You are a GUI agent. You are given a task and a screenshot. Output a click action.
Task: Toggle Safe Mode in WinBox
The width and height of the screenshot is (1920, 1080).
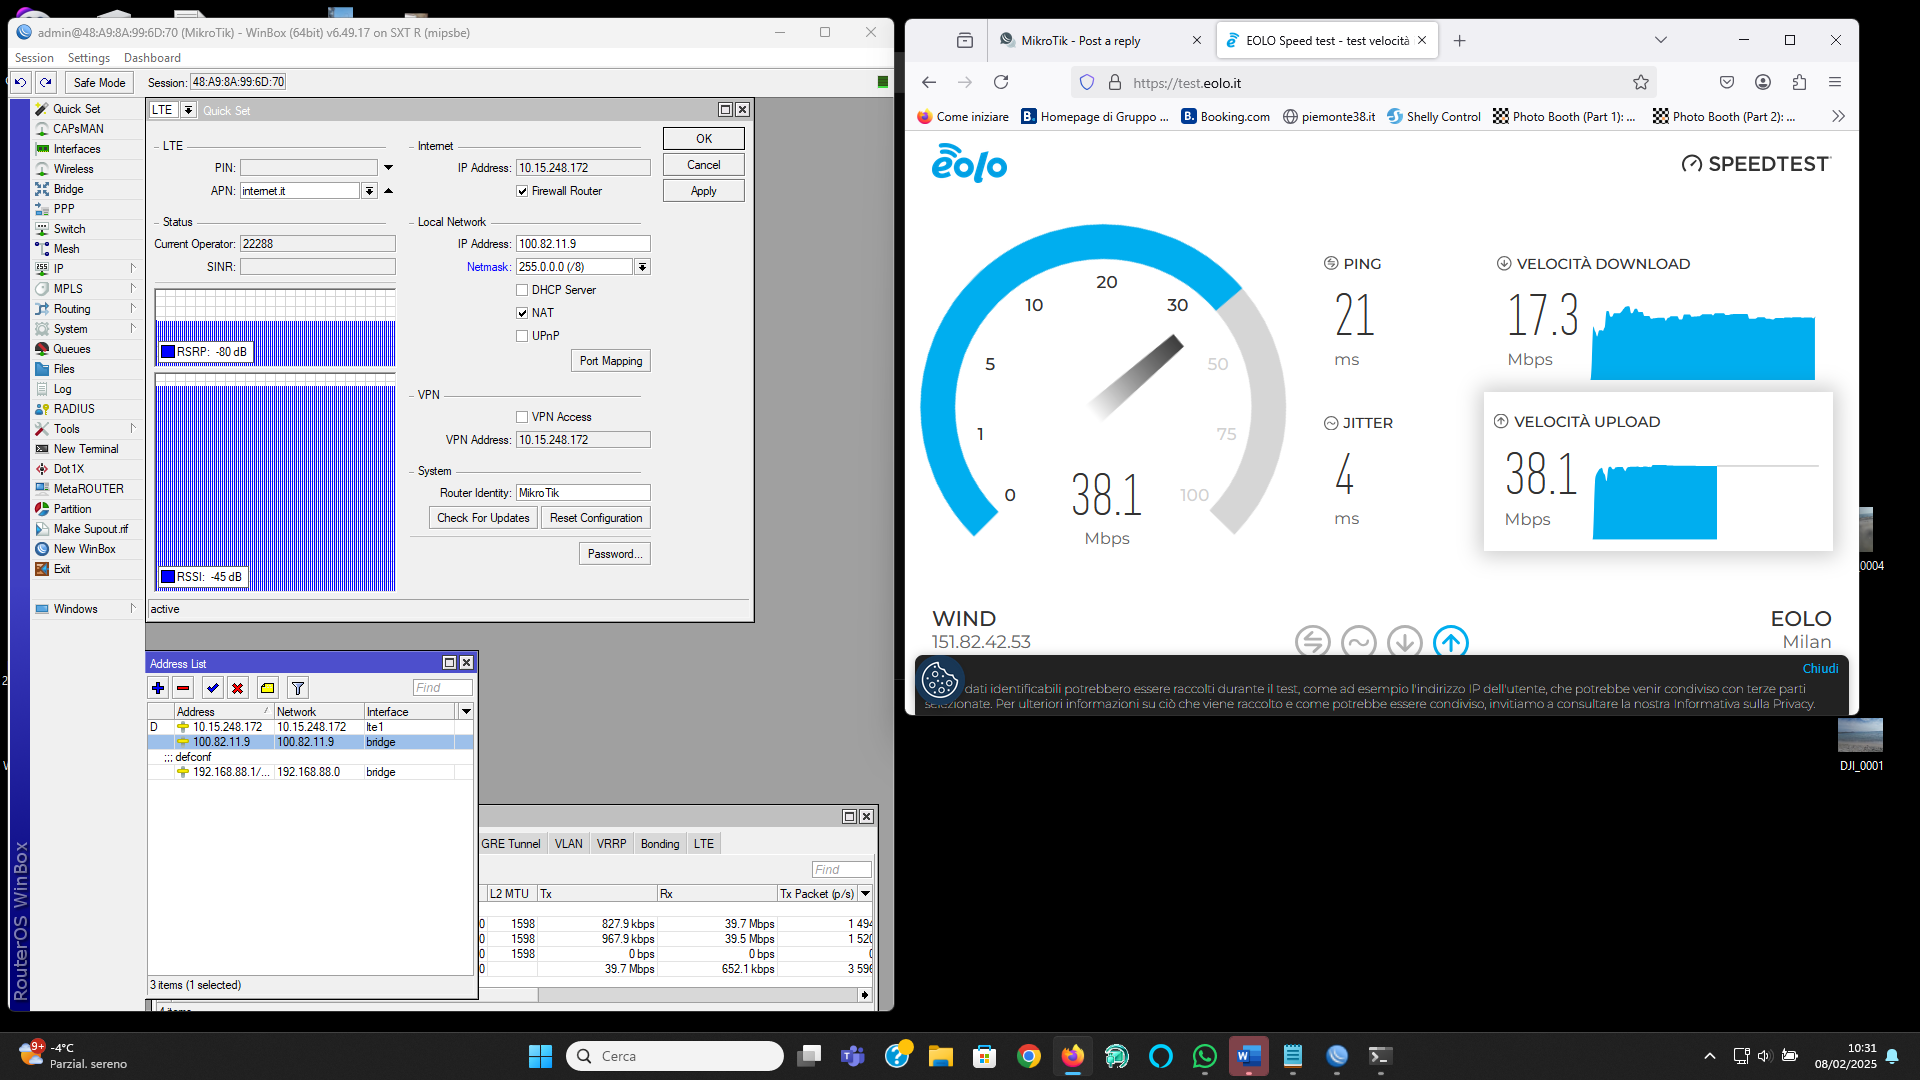tap(99, 82)
